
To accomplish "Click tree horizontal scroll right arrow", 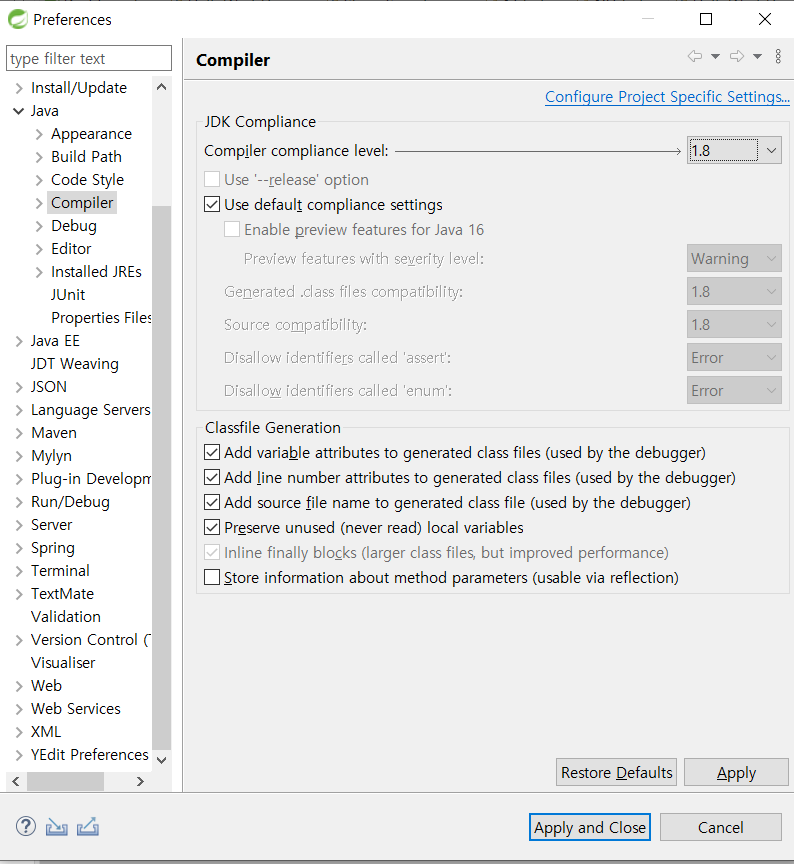I will click(x=141, y=781).
